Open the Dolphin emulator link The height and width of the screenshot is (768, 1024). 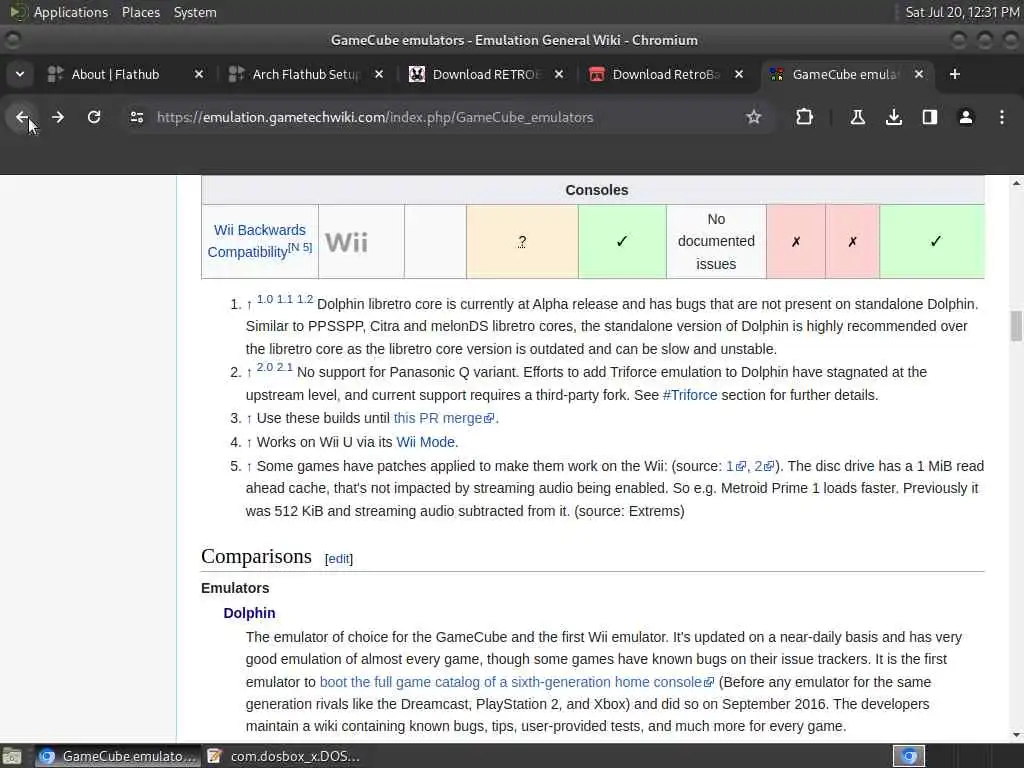pyautogui.click(x=249, y=613)
